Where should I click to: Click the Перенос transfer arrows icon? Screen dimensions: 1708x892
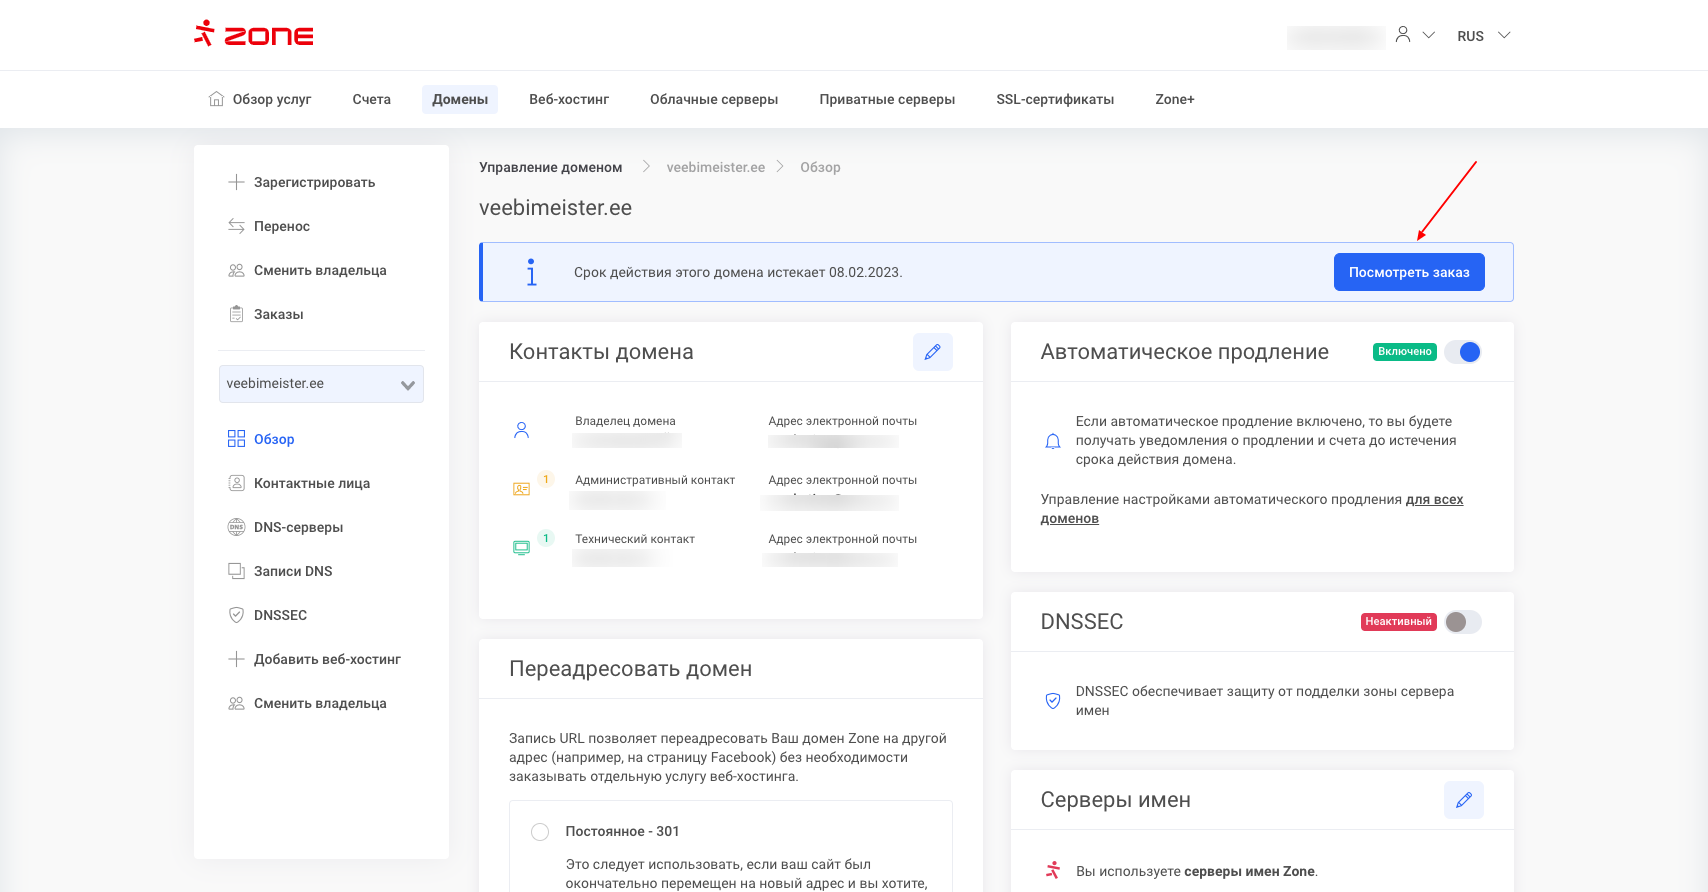[x=236, y=226]
